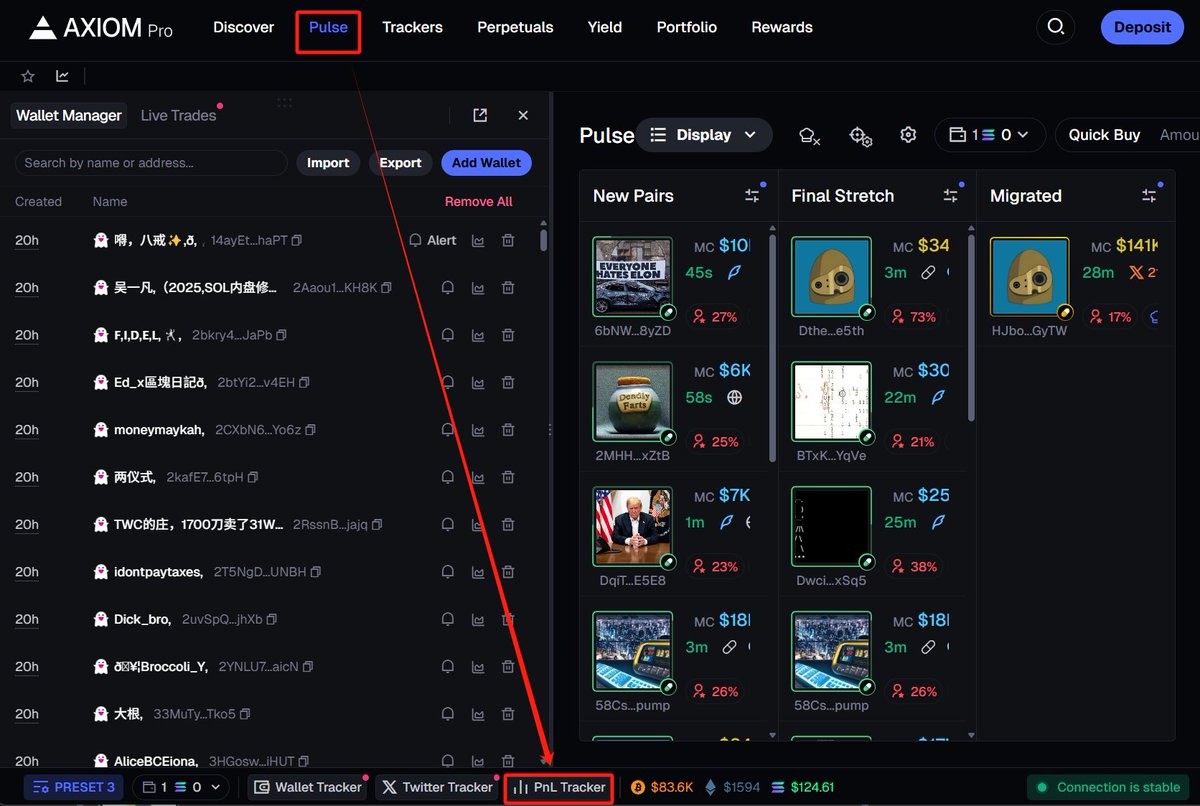Viewport: 1200px width, 806px height.
Task: Click the Add Wallet button
Action: [486, 163]
